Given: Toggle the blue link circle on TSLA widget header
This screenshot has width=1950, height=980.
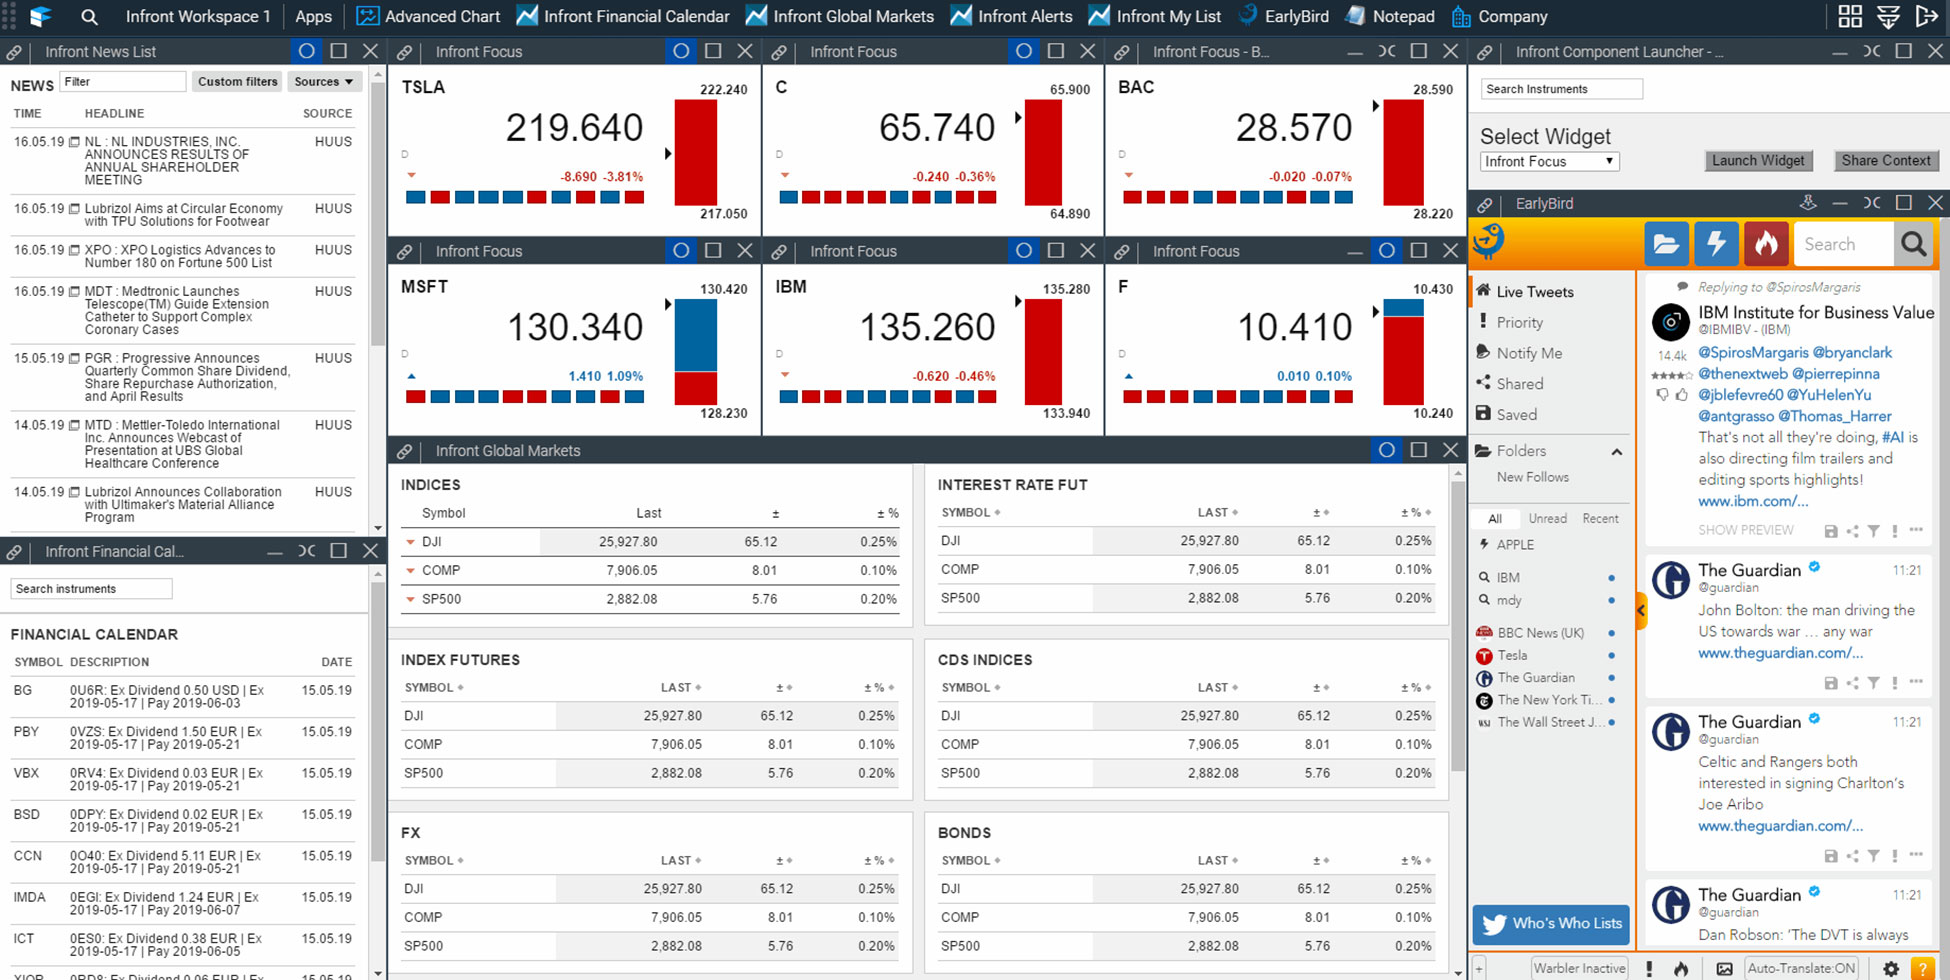Looking at the screenshot, I should (x=681, y=51).
